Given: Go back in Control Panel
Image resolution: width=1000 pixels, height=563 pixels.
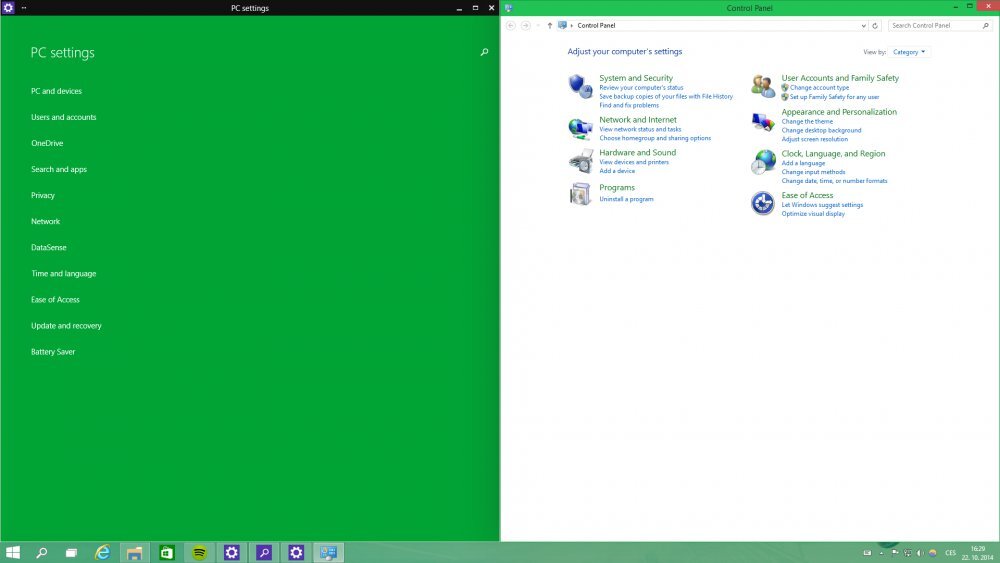Looking at the screenshot, I should click(510, 26).
